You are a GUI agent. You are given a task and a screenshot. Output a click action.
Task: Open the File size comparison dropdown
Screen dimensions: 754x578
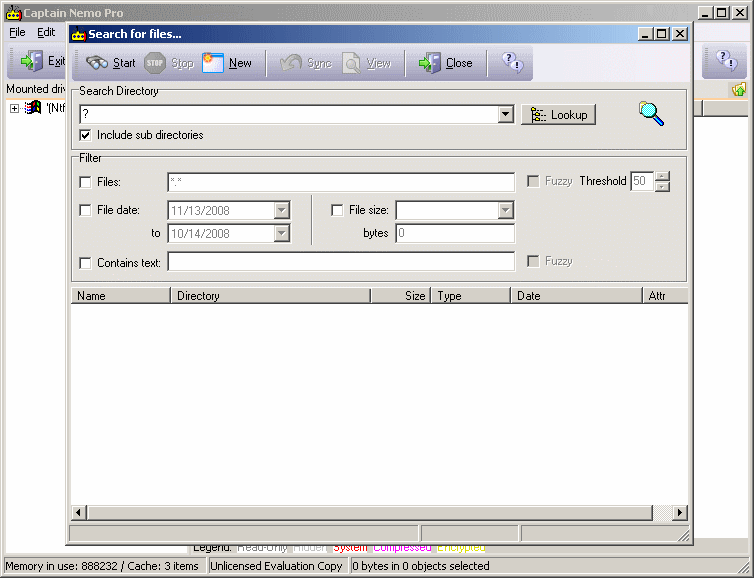tap(506, 210)
